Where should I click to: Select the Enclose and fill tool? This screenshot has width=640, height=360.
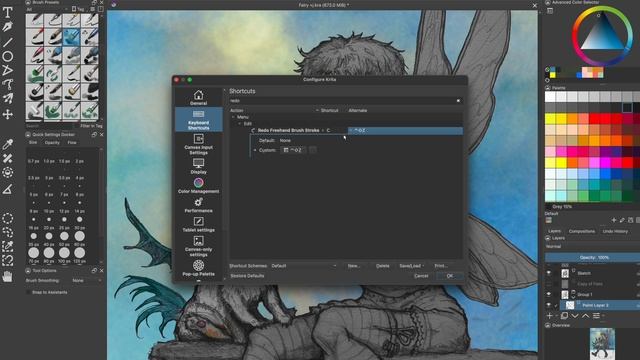click(7, 173)
